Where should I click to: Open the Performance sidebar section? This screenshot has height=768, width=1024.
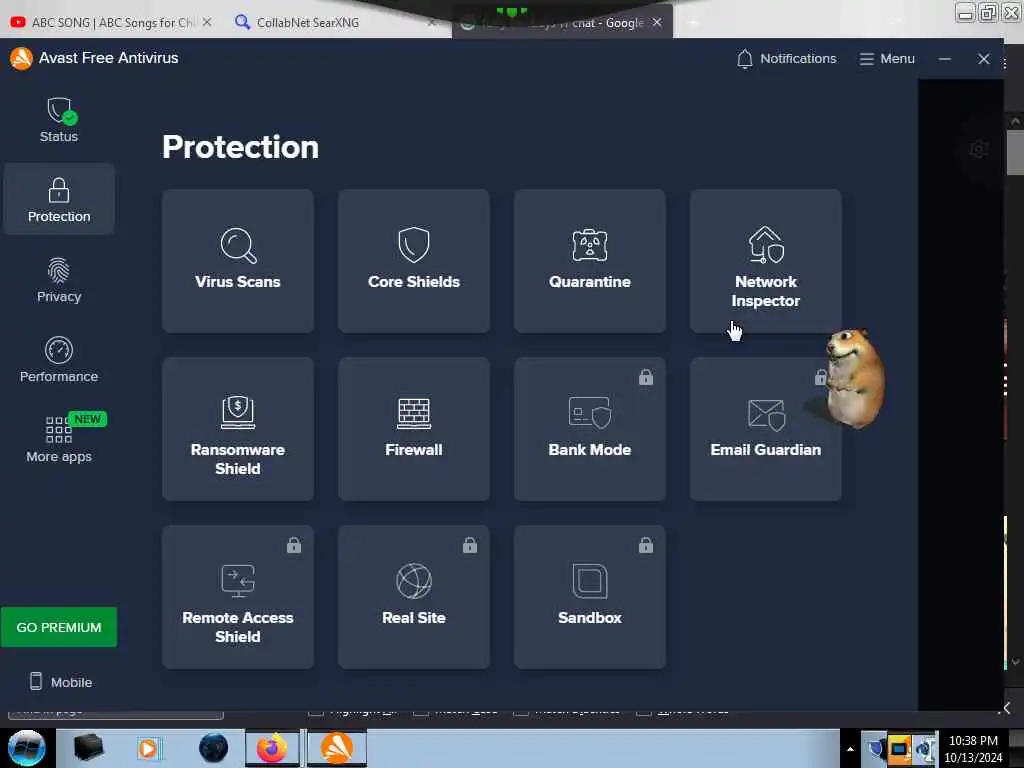click(59, 359)
